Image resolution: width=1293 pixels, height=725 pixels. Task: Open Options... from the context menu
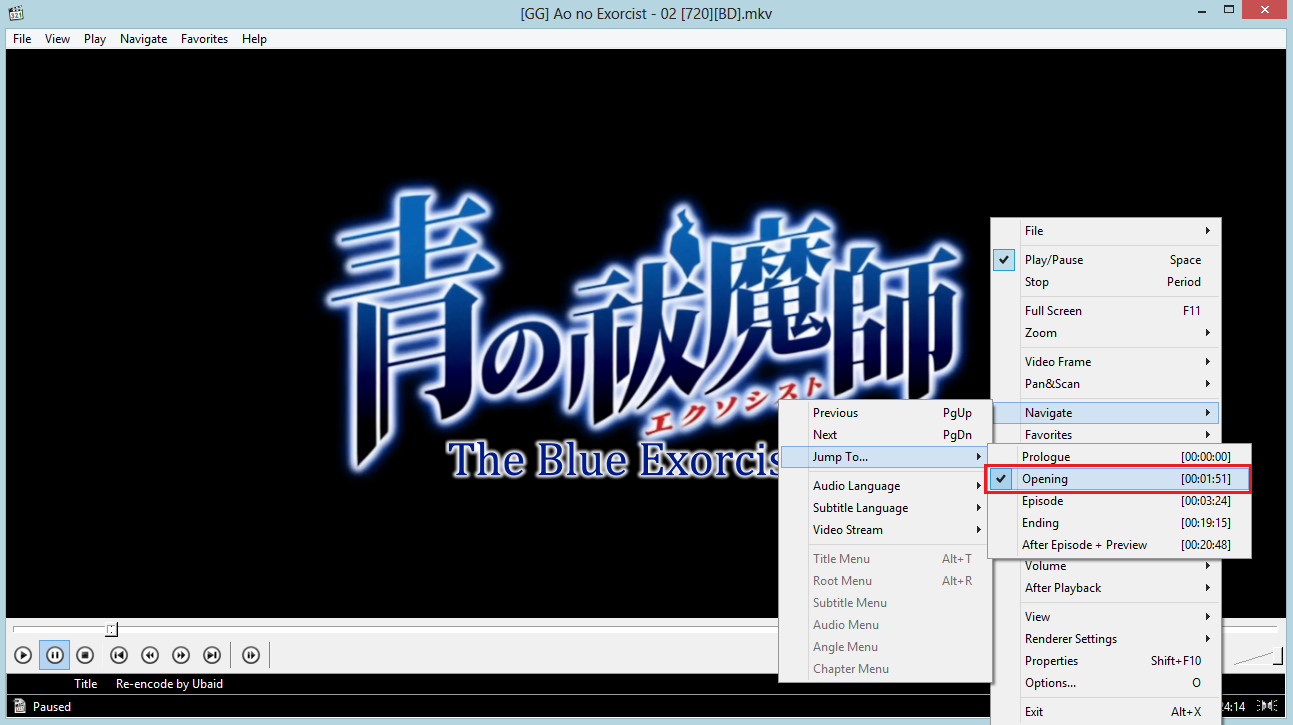[x=1105, y=683]
